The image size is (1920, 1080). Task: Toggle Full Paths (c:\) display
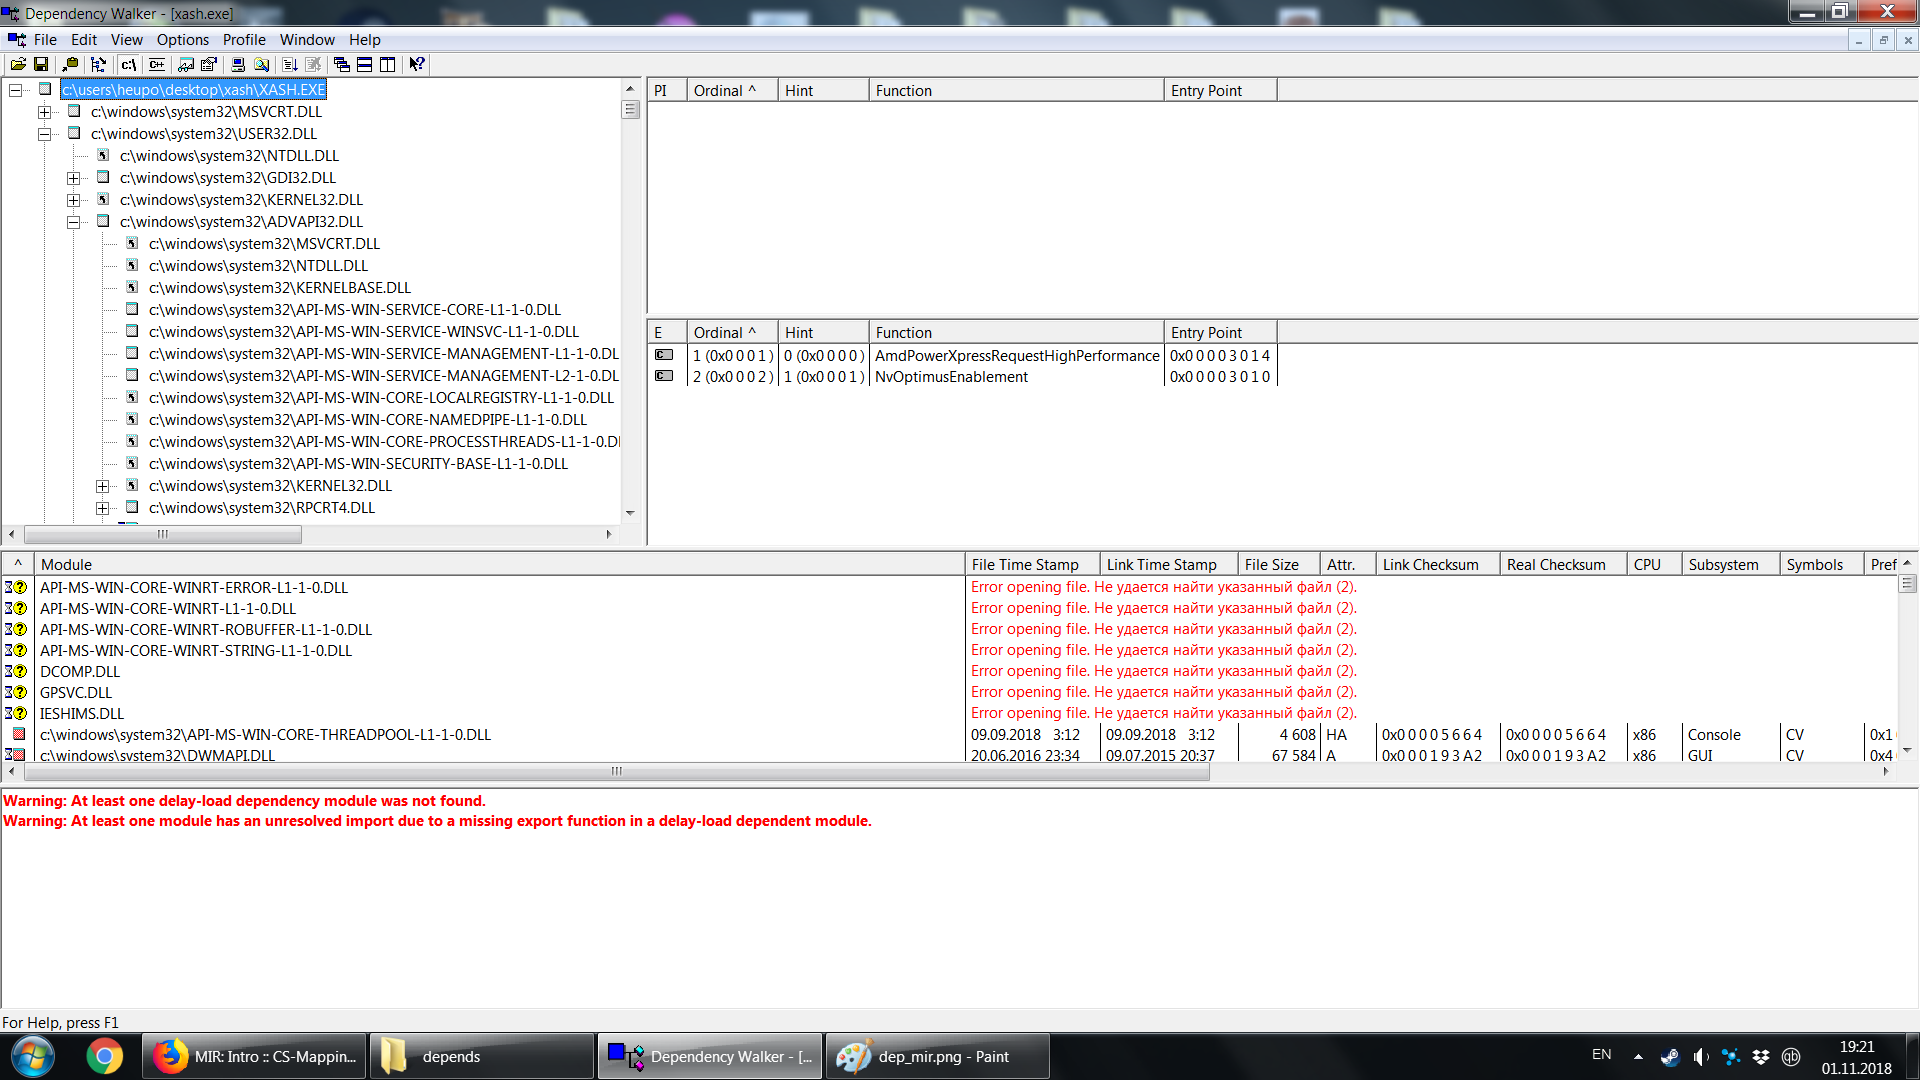coord(128,64)
